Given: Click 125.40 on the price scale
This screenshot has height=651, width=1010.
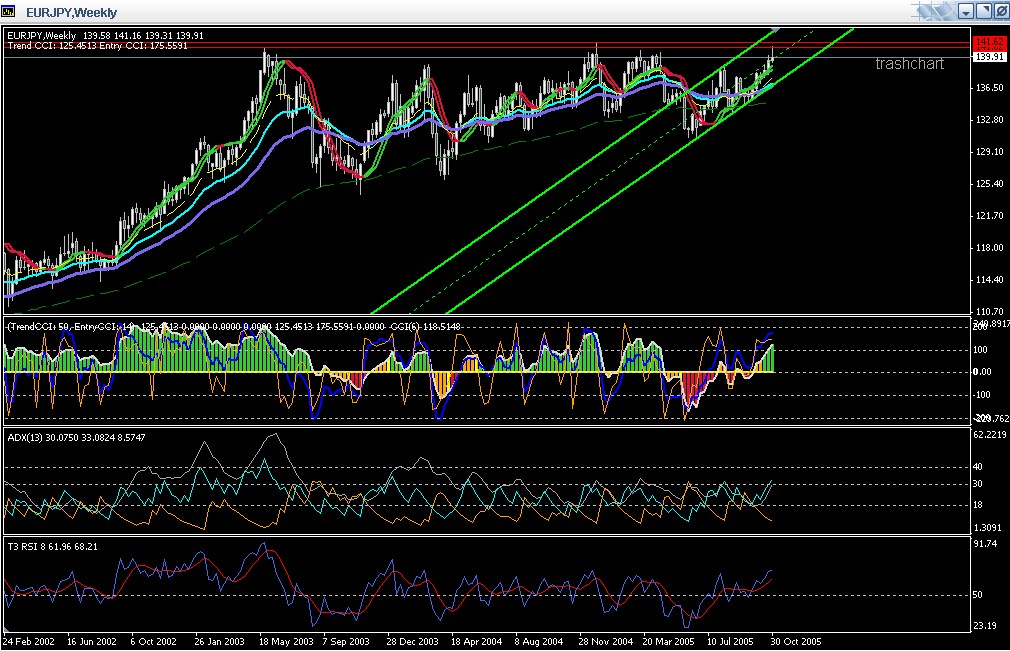Looking at the screenshot, I should 989,184.
